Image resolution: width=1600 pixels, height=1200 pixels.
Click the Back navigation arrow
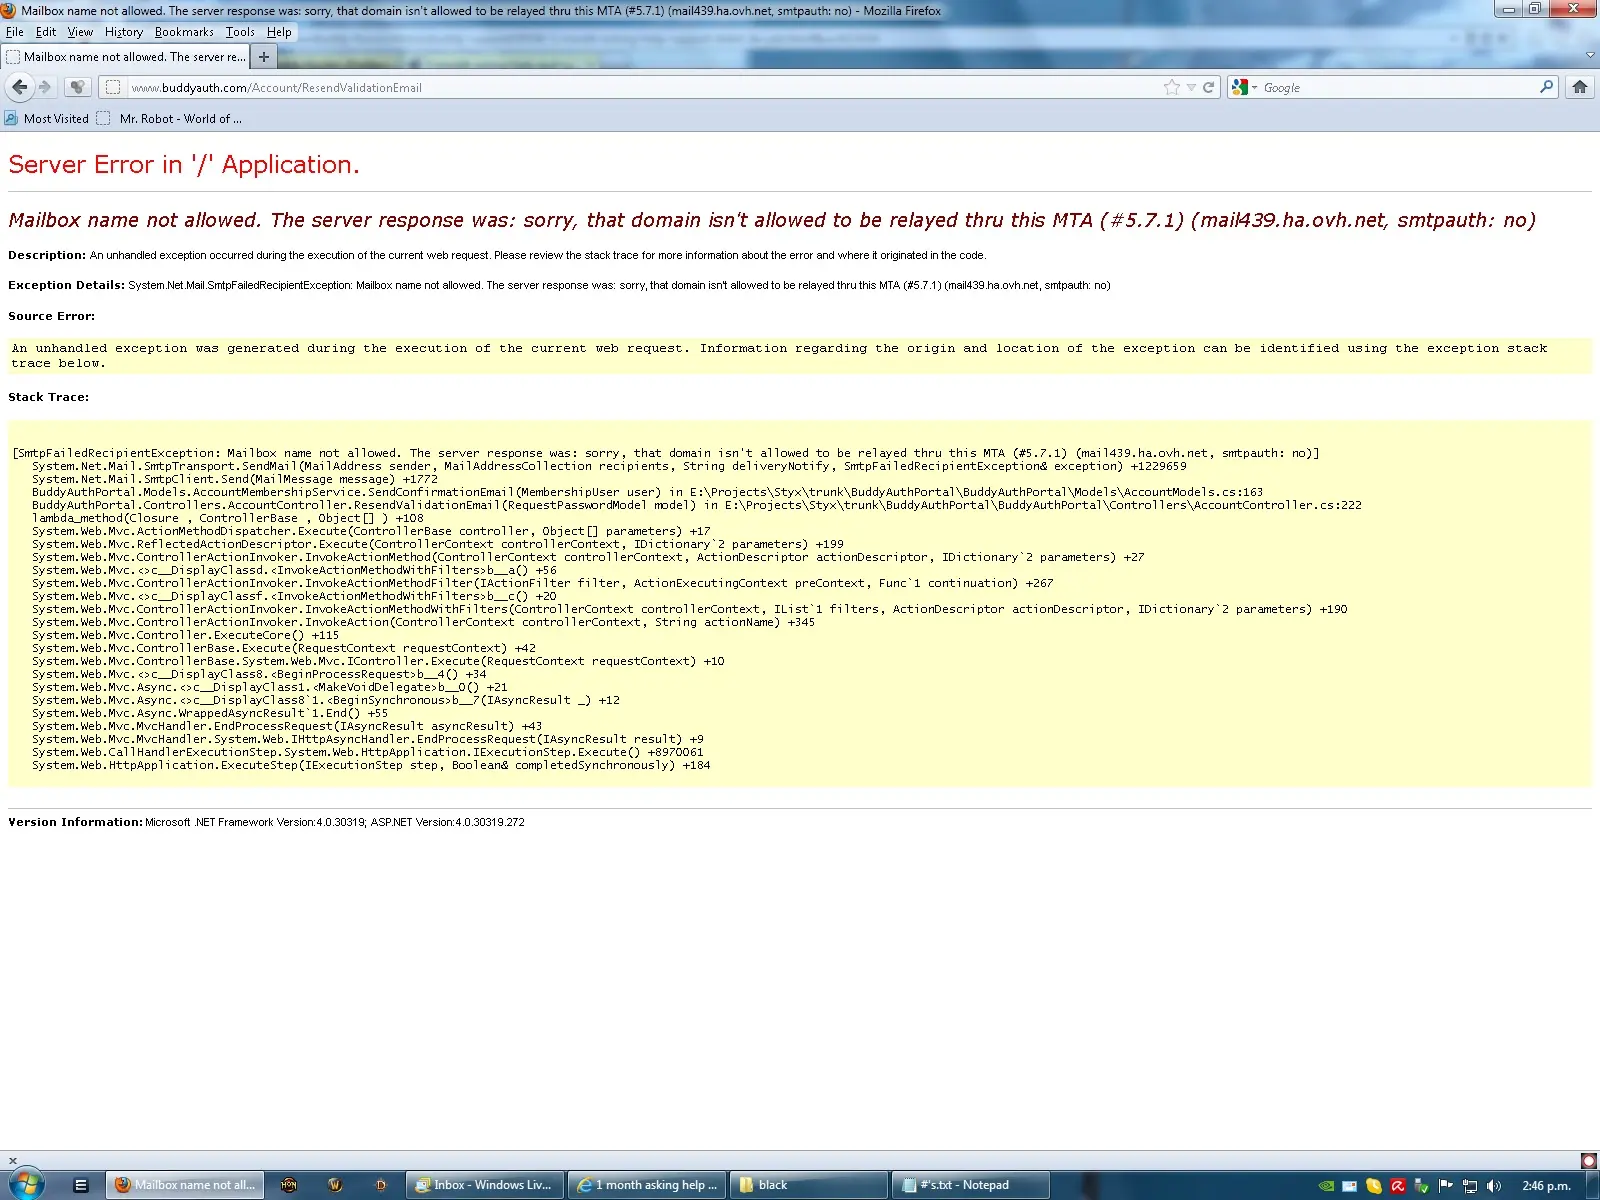[x=19, y=87]
